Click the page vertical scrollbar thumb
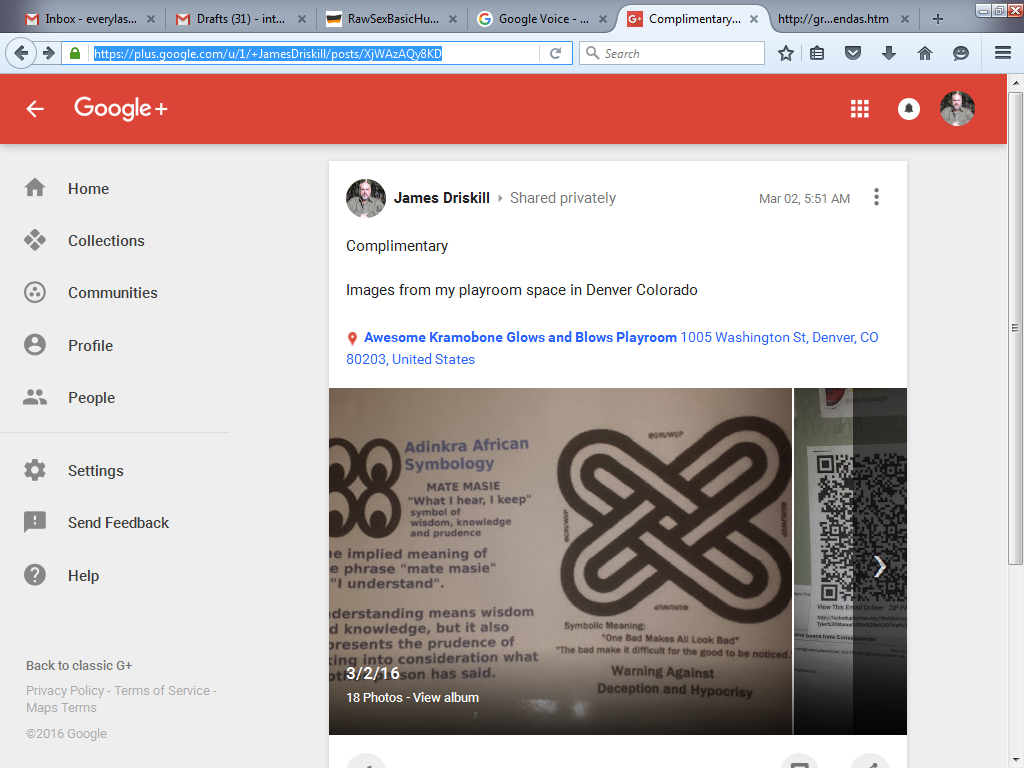The width and height of the screenshot is (1024, 768). pyautogui.click(x=1015, y=327)
